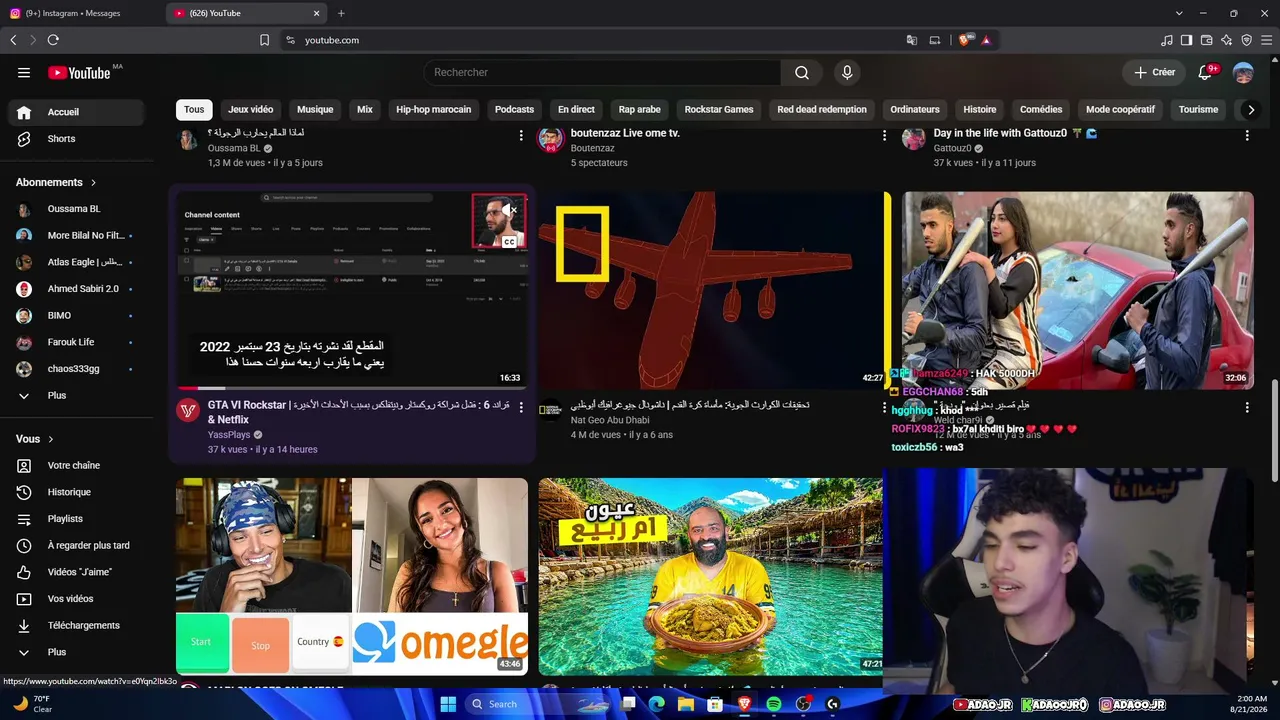Open the account avatar menu
The height and width of the screenshot is (720, 1280).
(x=1243, y=72)
